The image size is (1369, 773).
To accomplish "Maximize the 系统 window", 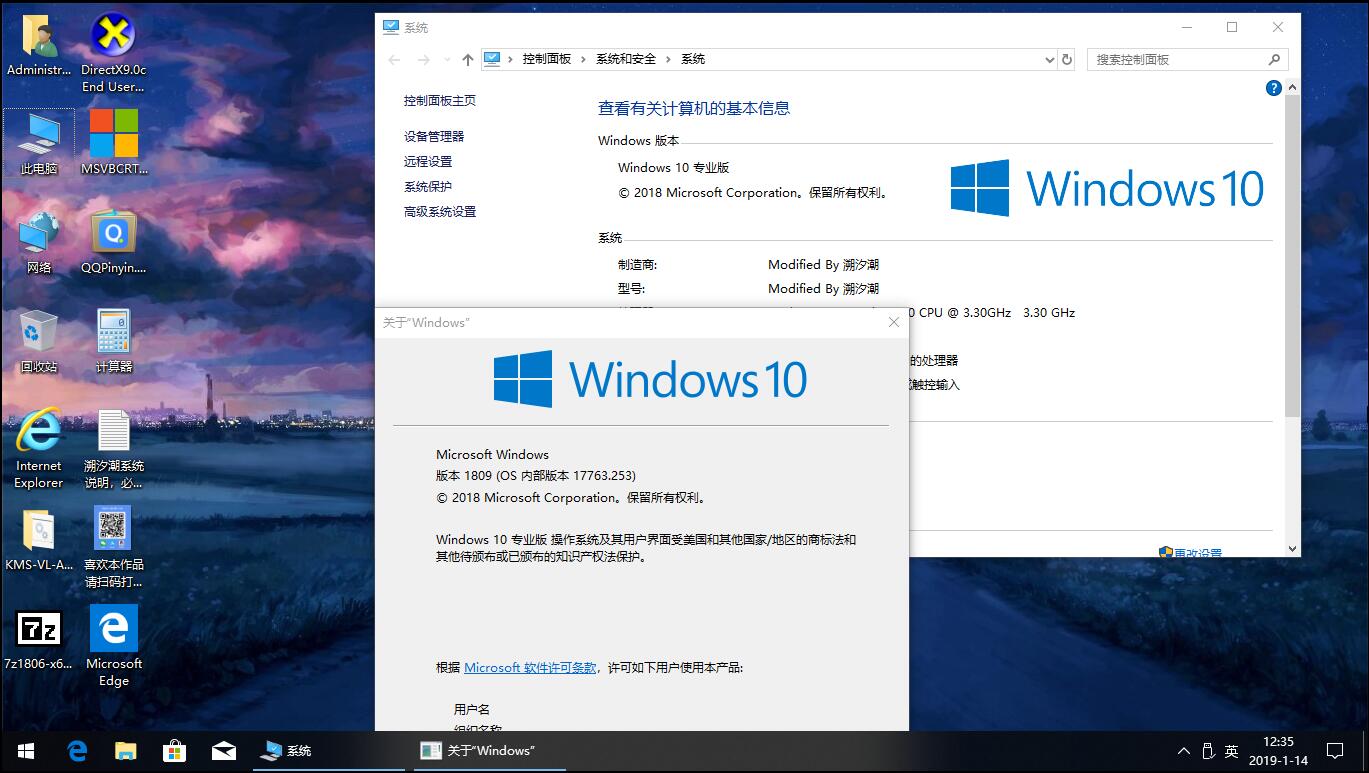I will click(x=1232, y=28).
